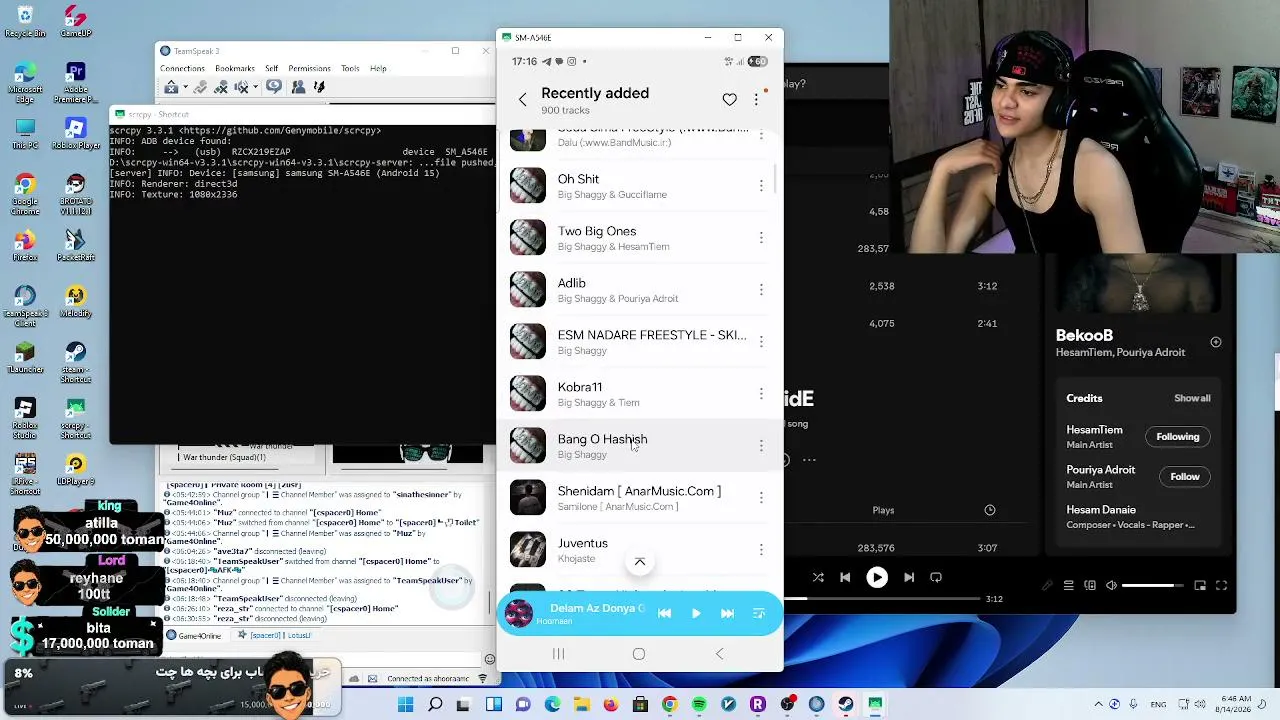Viewport: 1280px width, 720px height.
Task: Play the track Oh Shit
Action: click(640, 186)
